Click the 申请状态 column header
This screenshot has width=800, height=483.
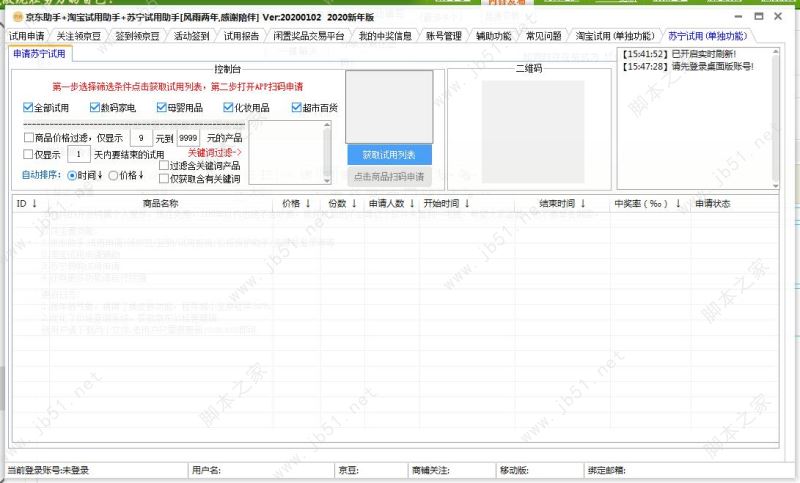[713, 203]
